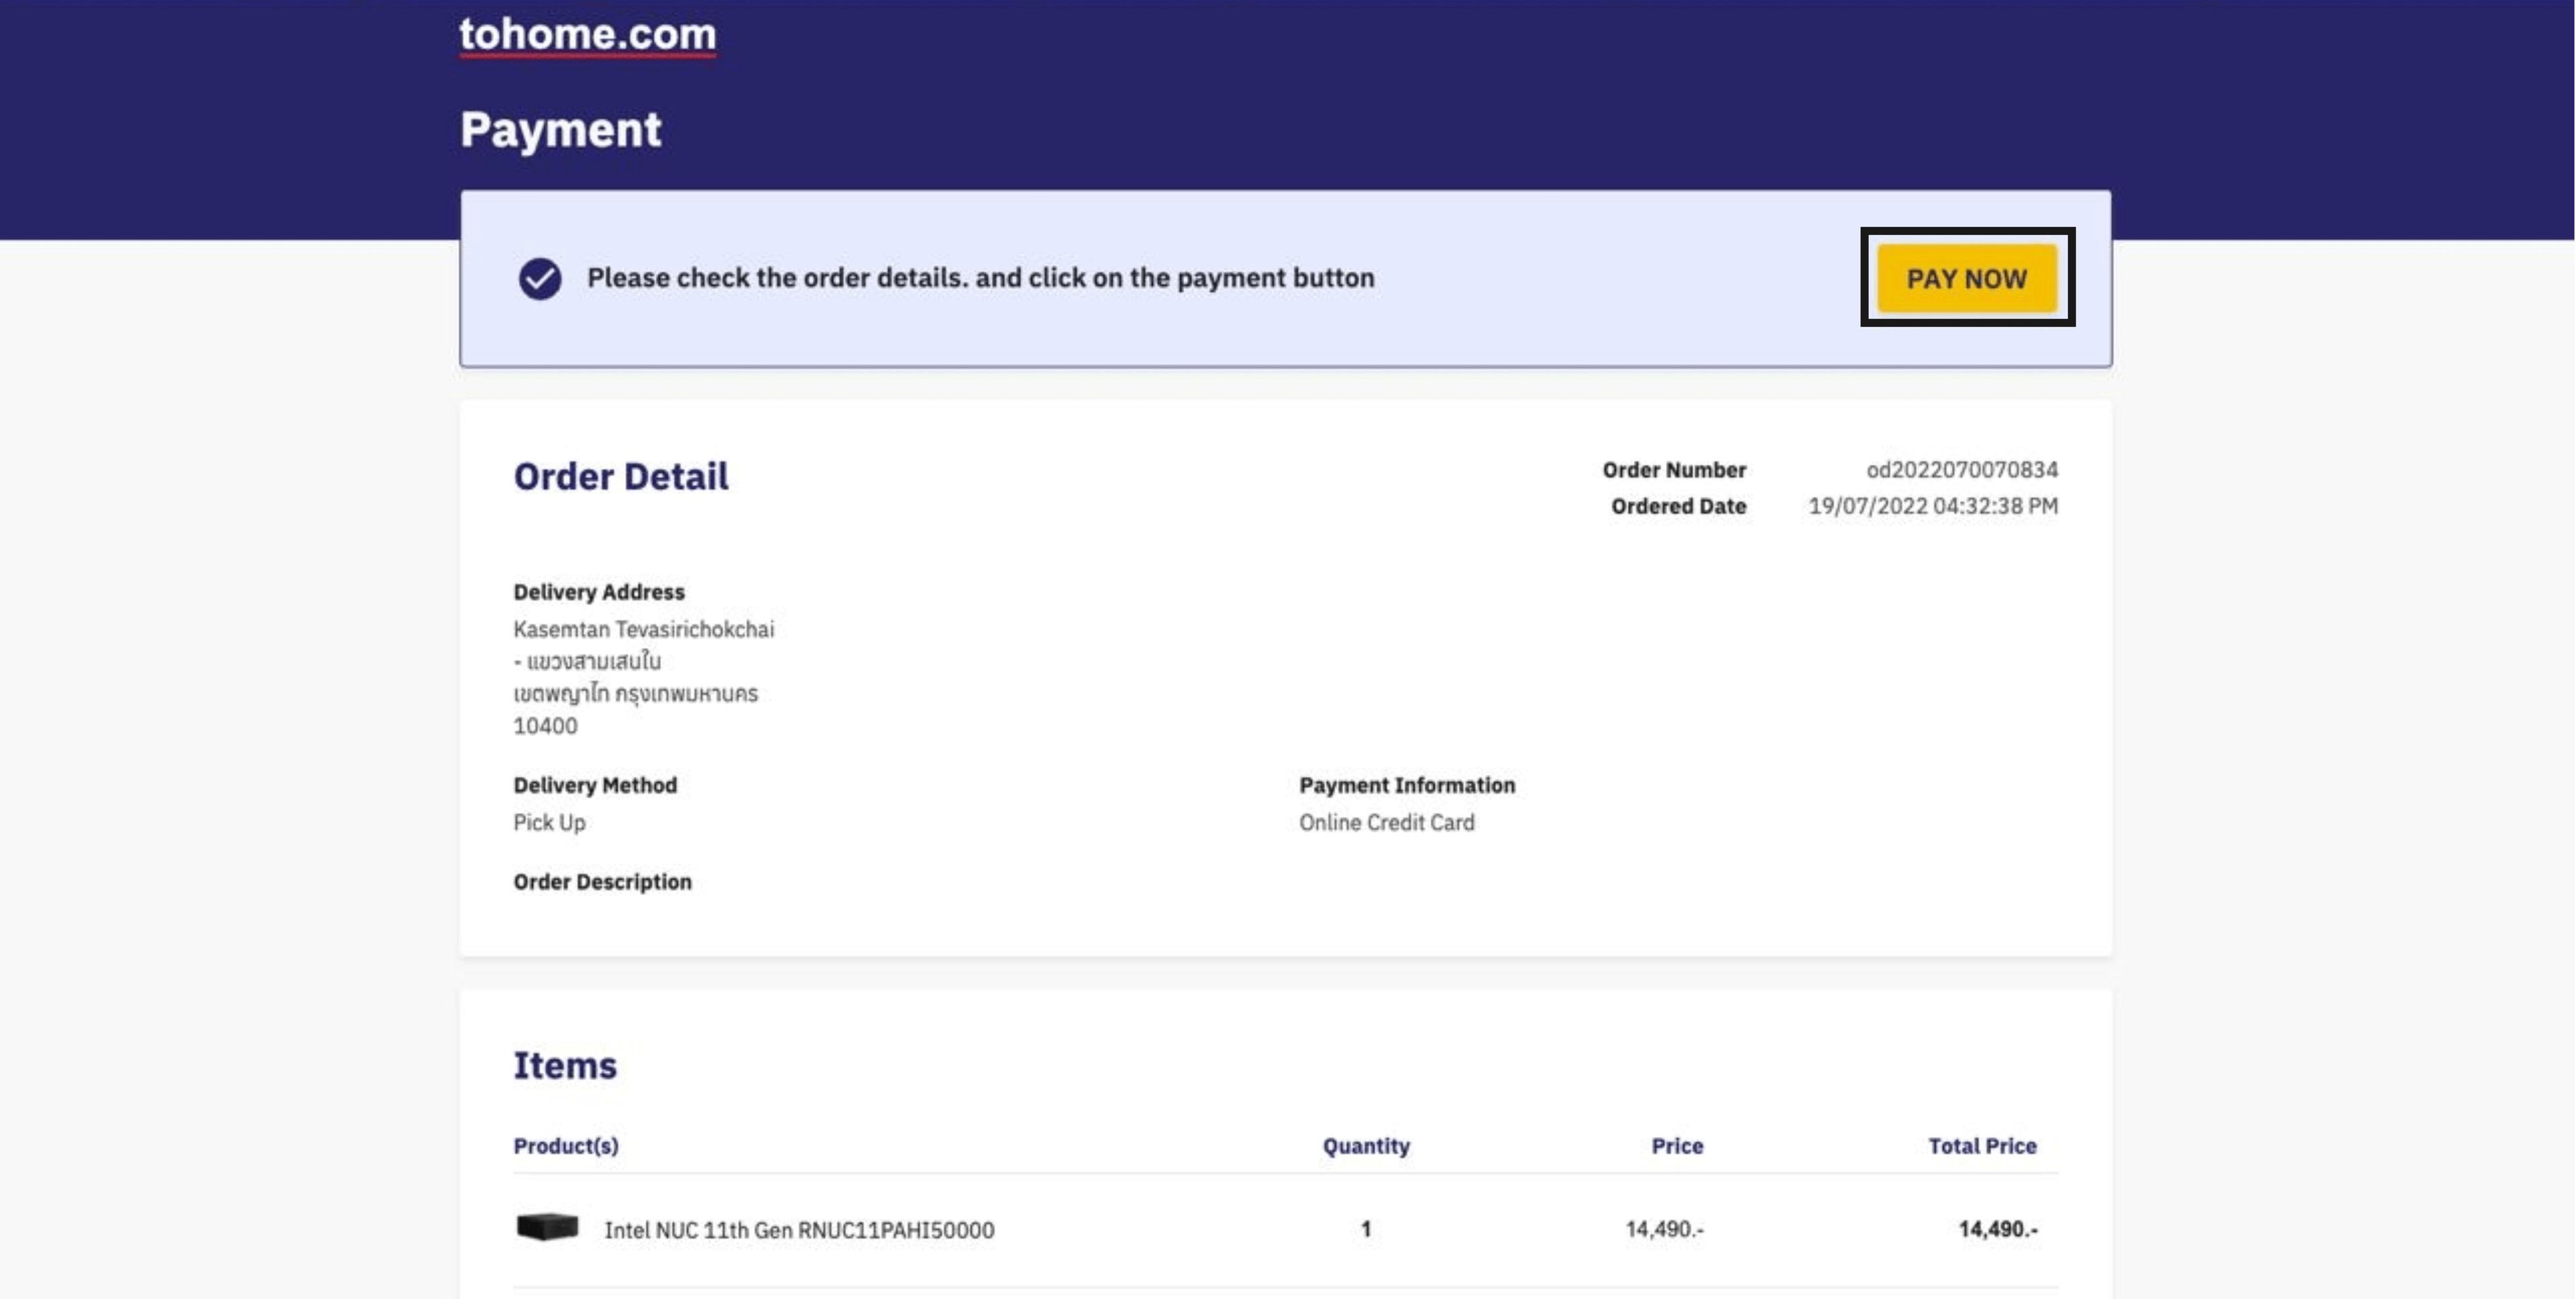Click the PAY NOW button

1965,278
